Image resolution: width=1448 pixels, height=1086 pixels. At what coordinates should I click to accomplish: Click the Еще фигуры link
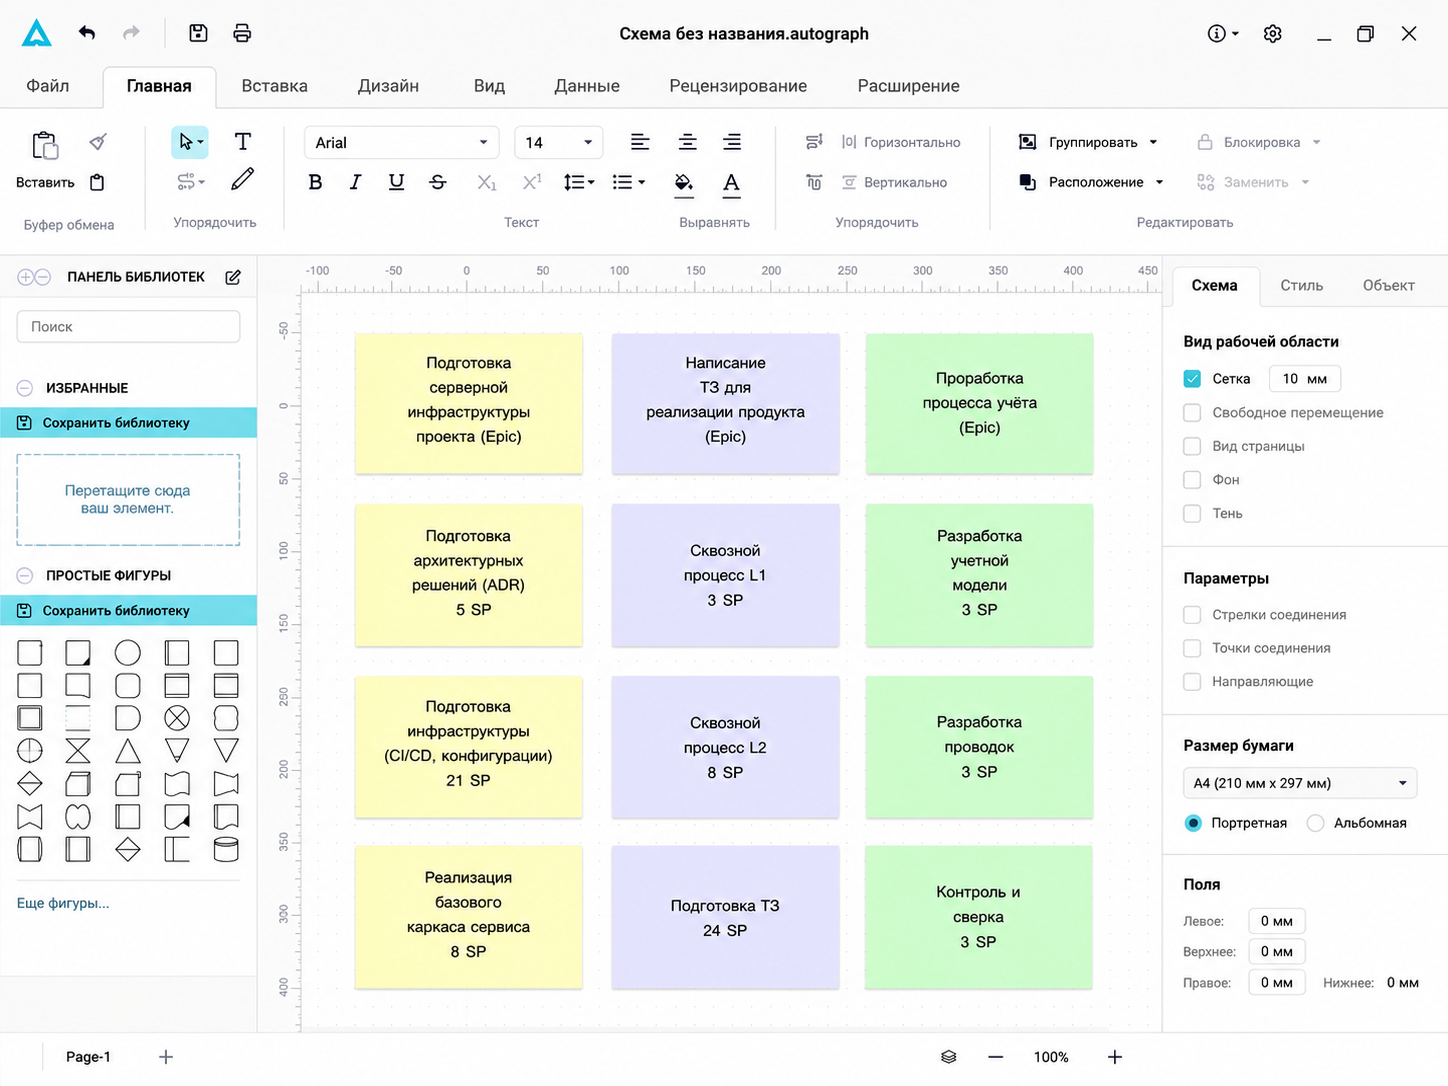(63, 903)
